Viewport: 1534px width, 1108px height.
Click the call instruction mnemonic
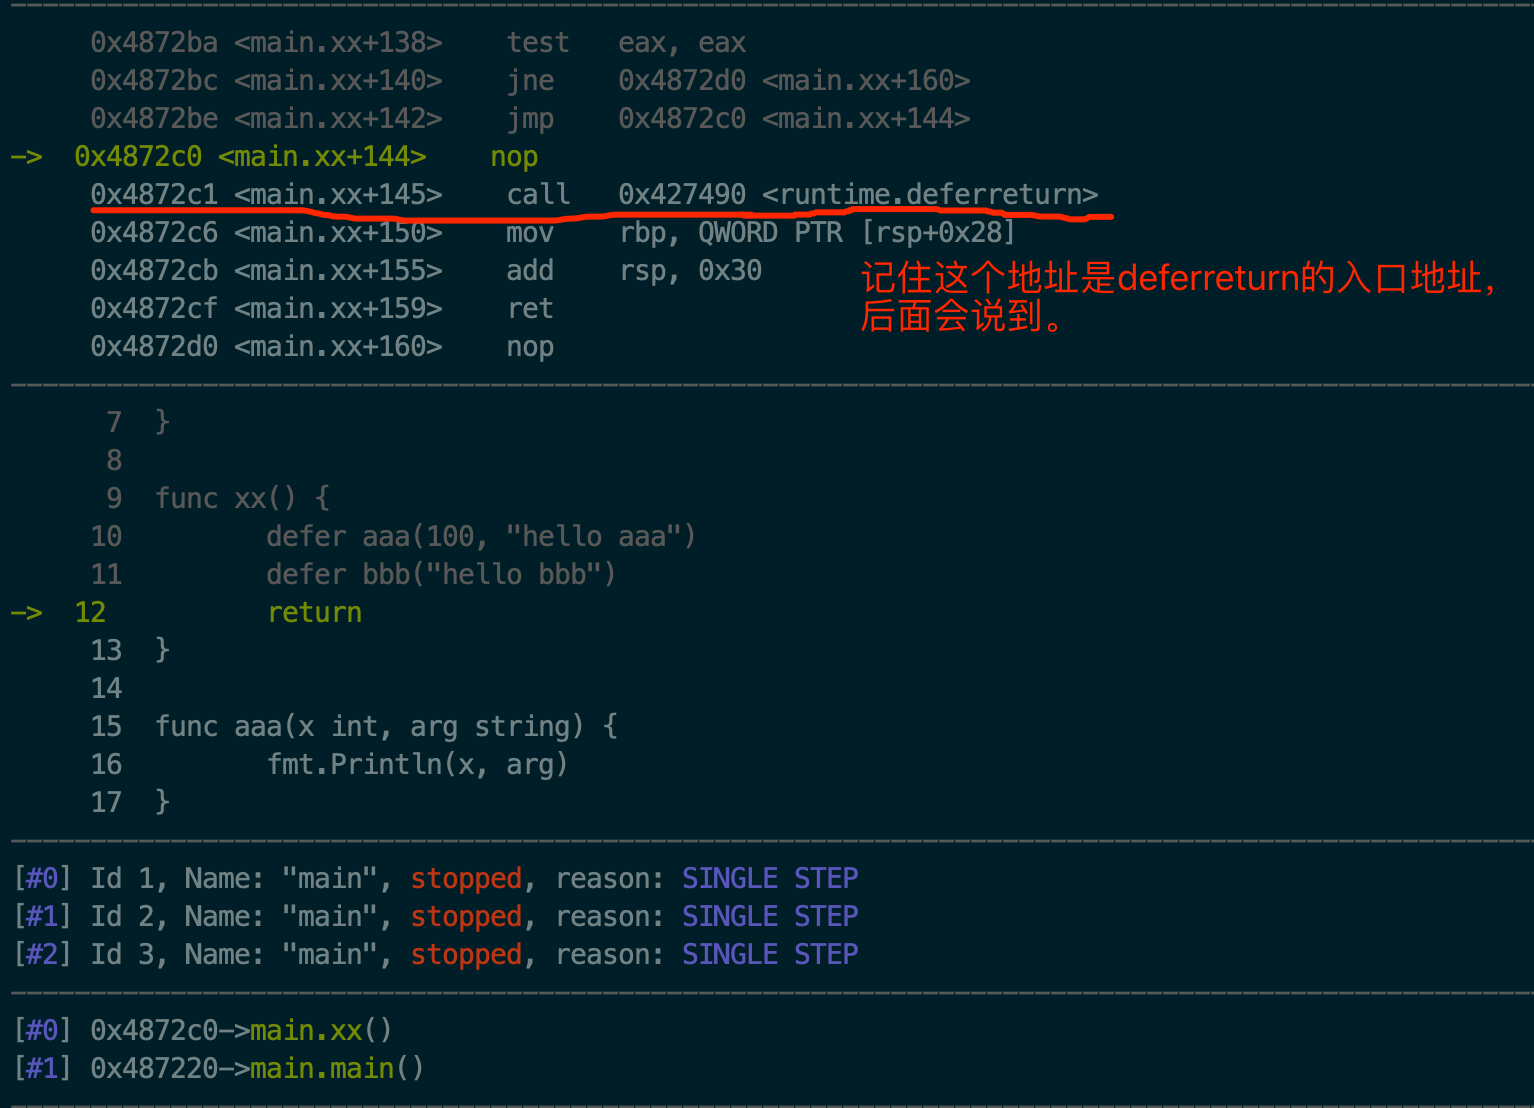coord(538,194)
